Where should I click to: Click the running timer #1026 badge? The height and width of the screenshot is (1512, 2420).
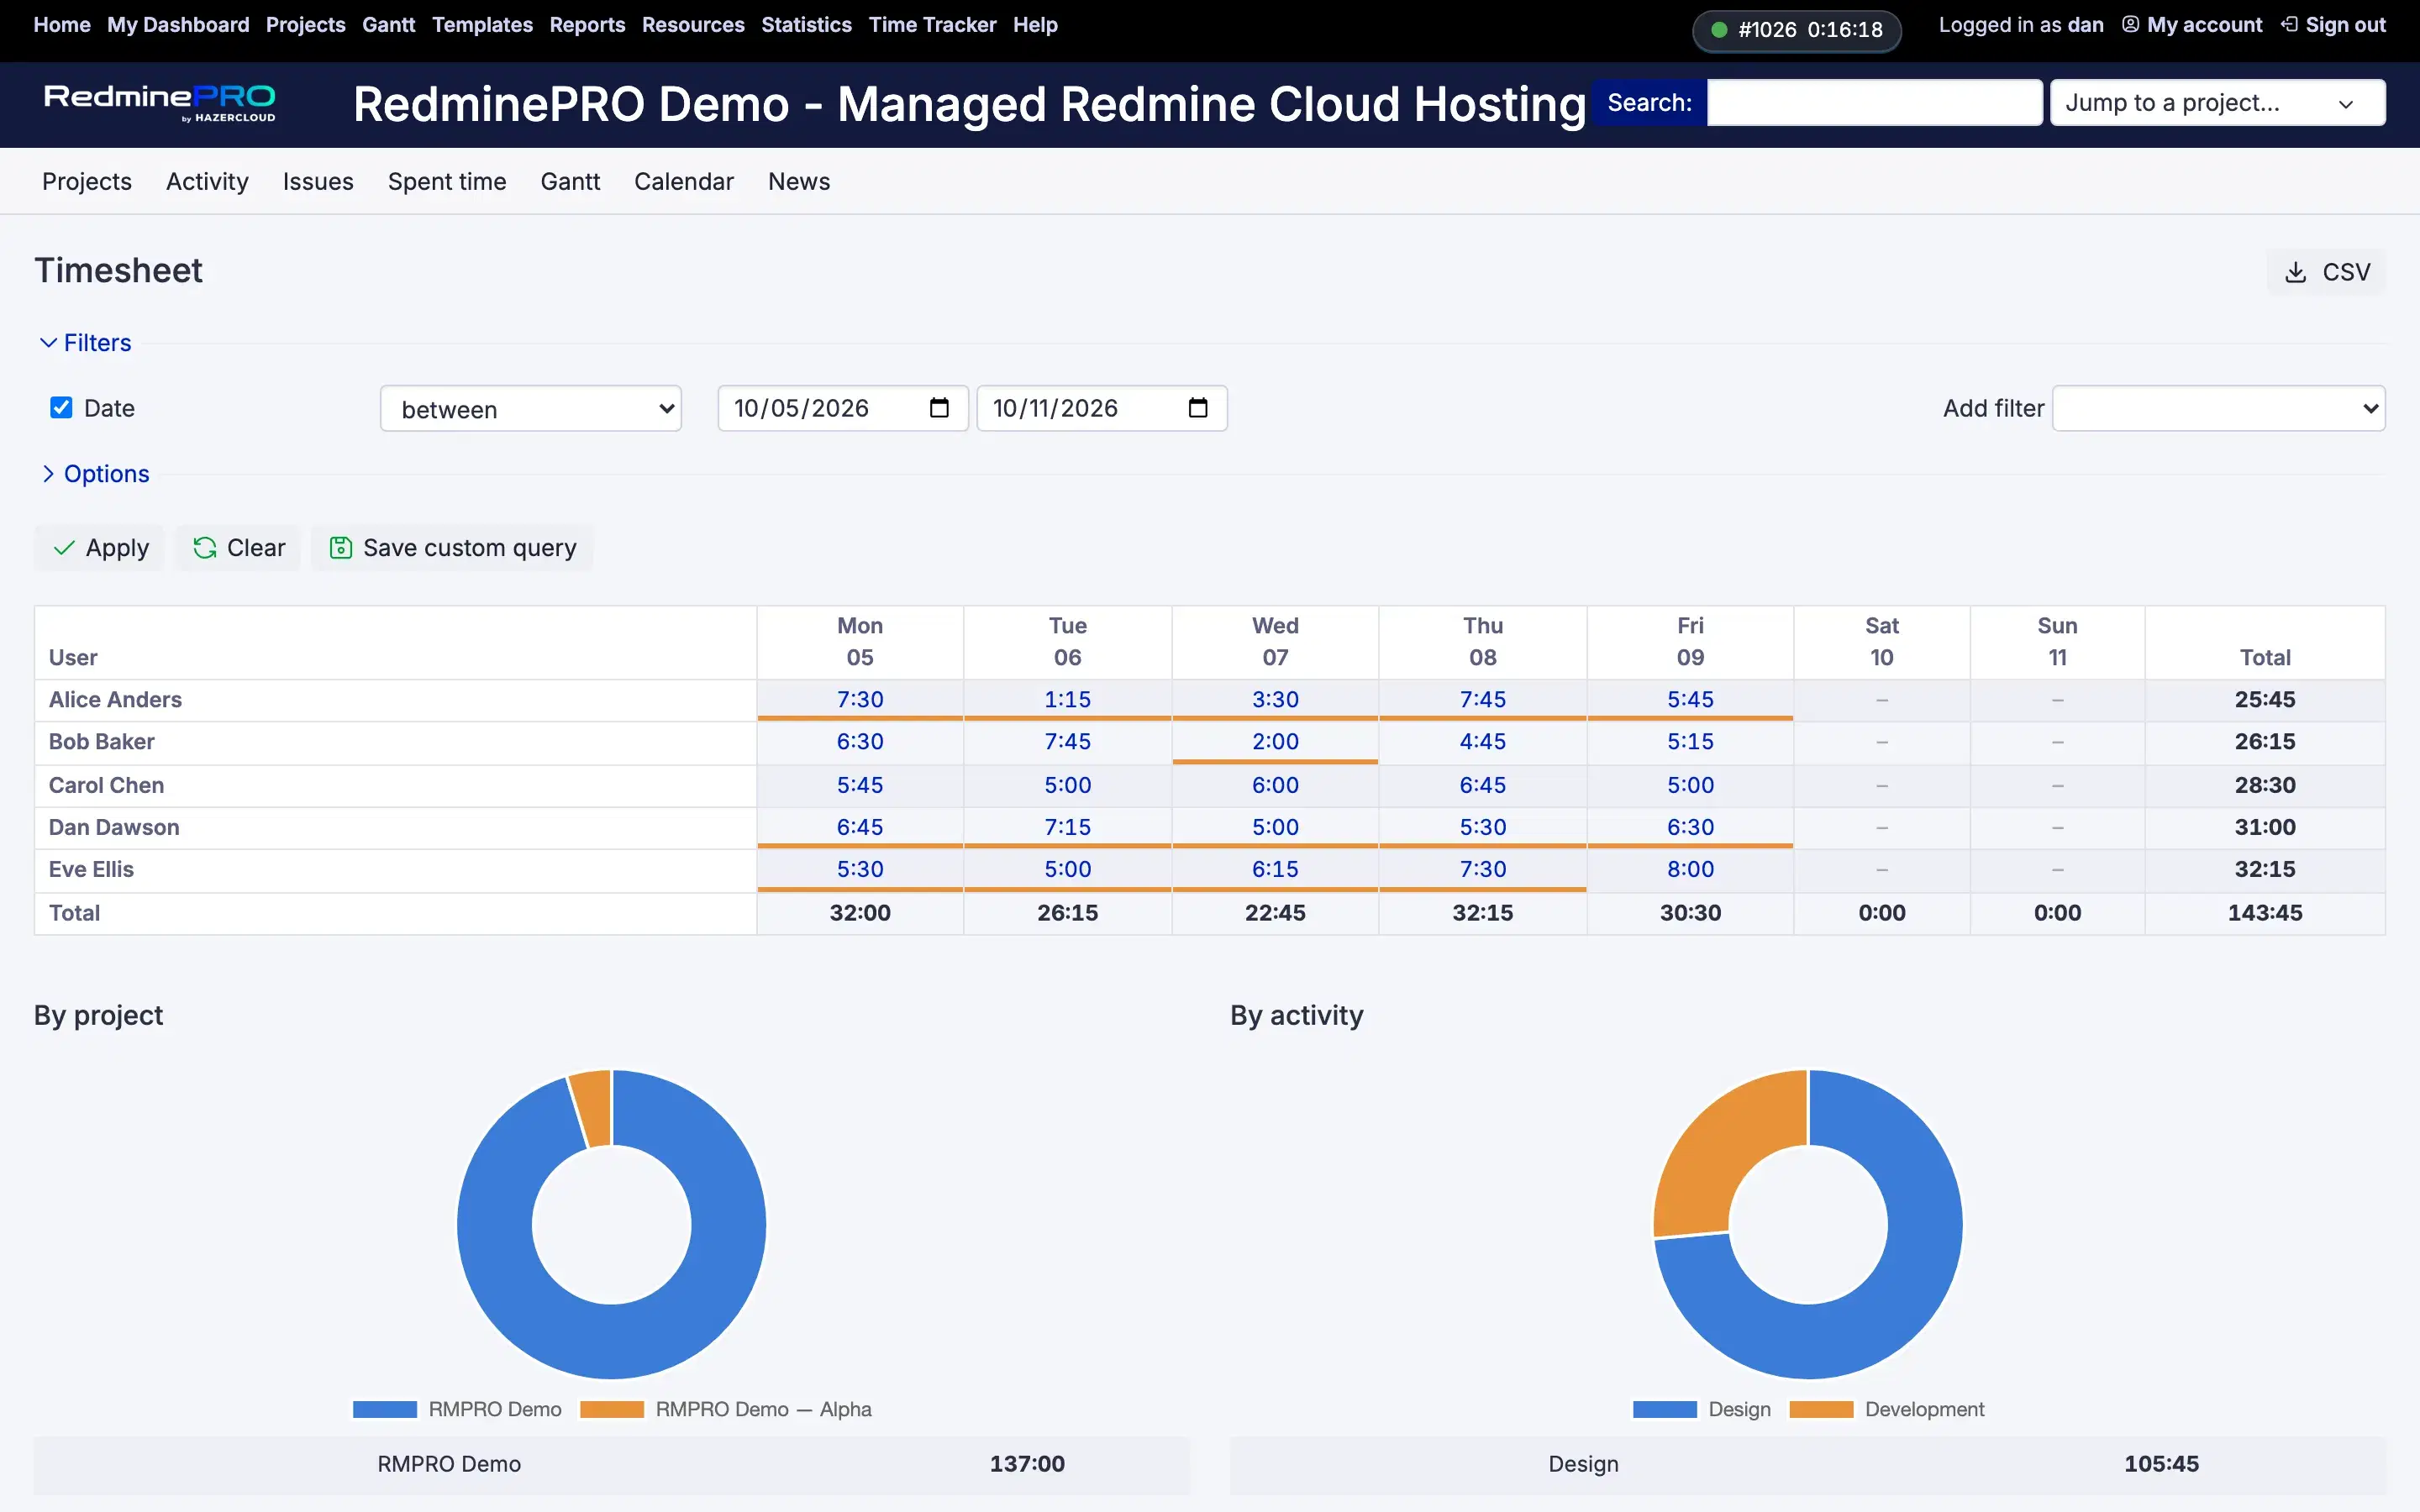coord(1797,30)
